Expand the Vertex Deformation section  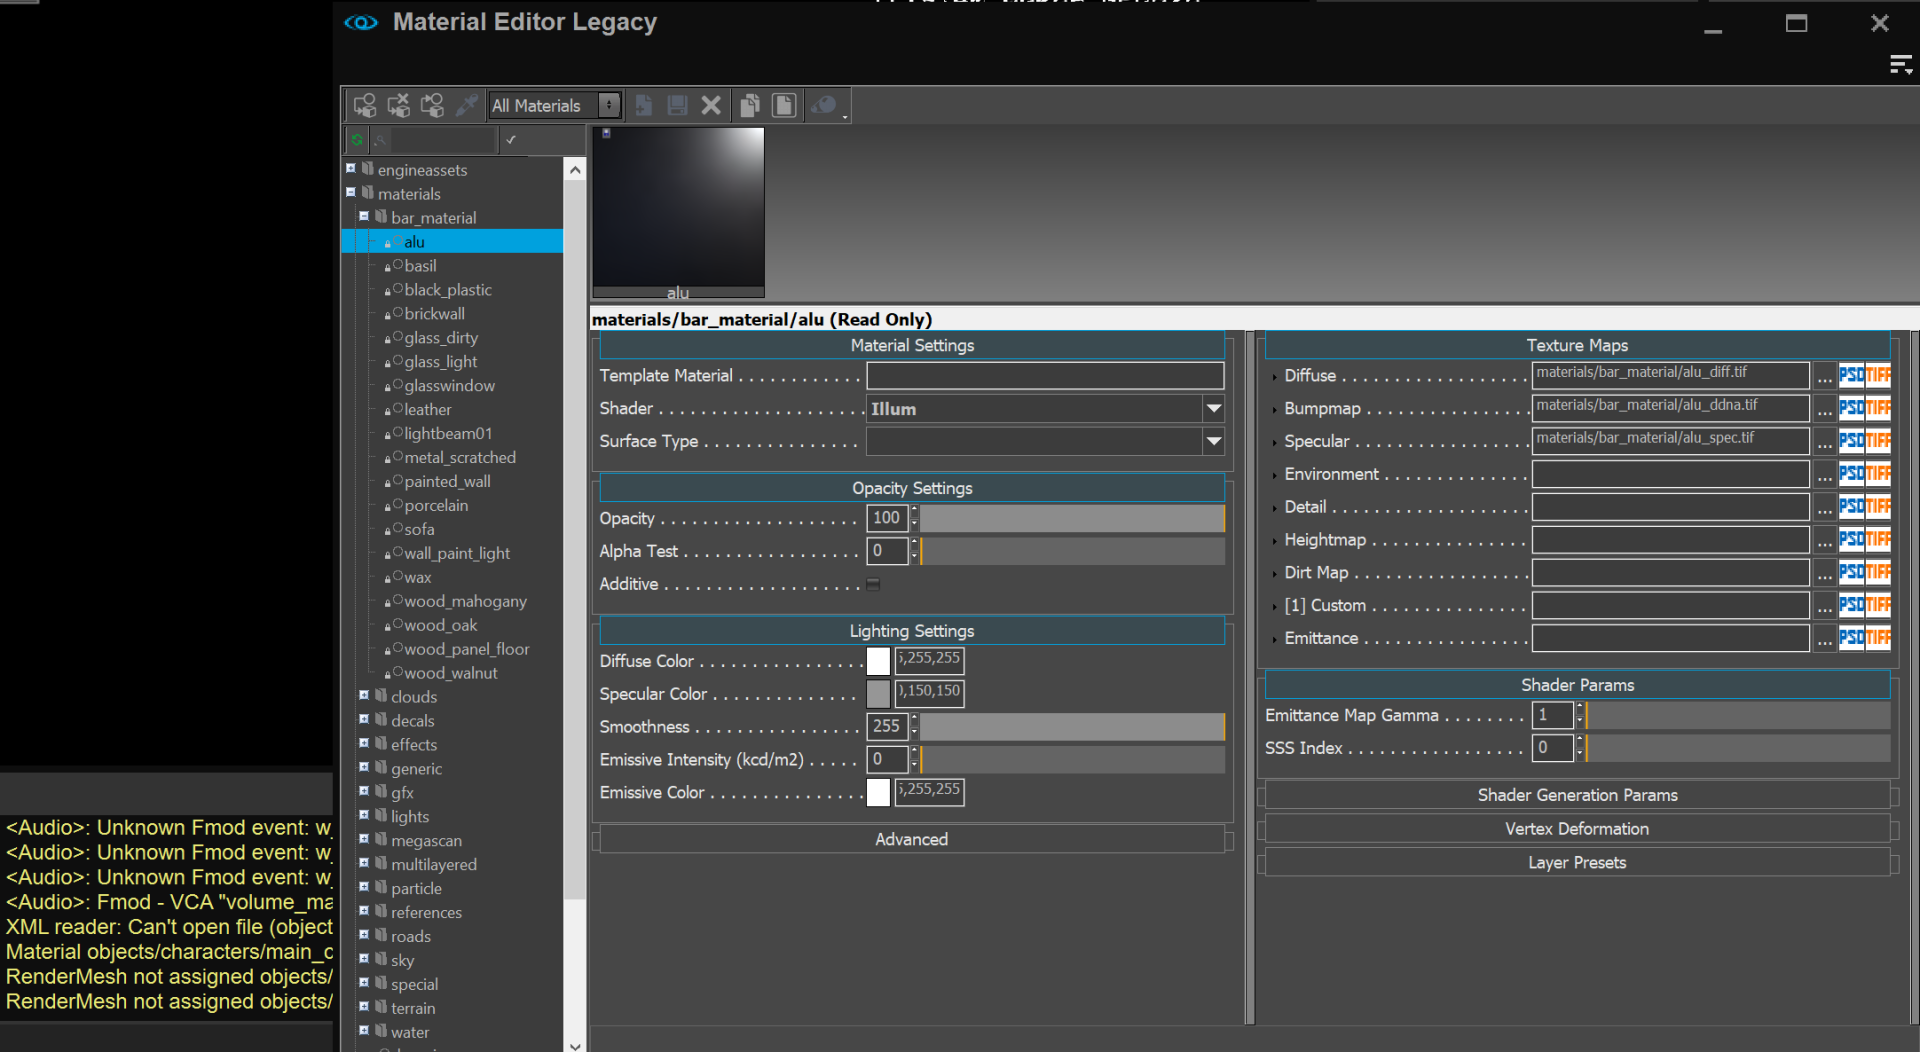point(1576,829)
